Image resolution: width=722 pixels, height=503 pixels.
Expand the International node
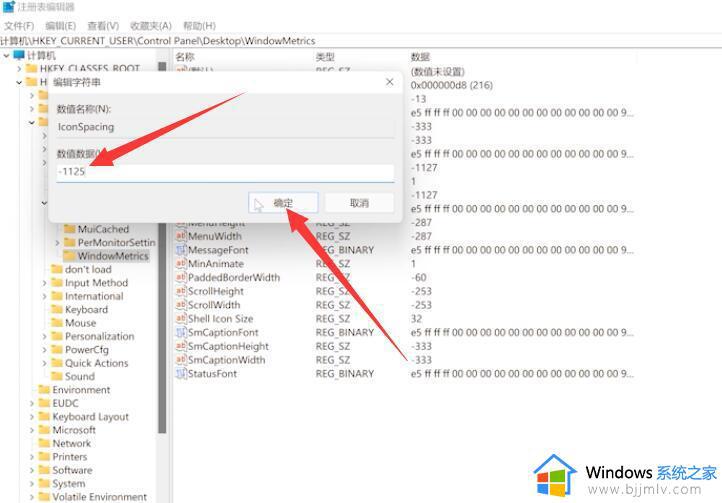[x=44, y=296]
